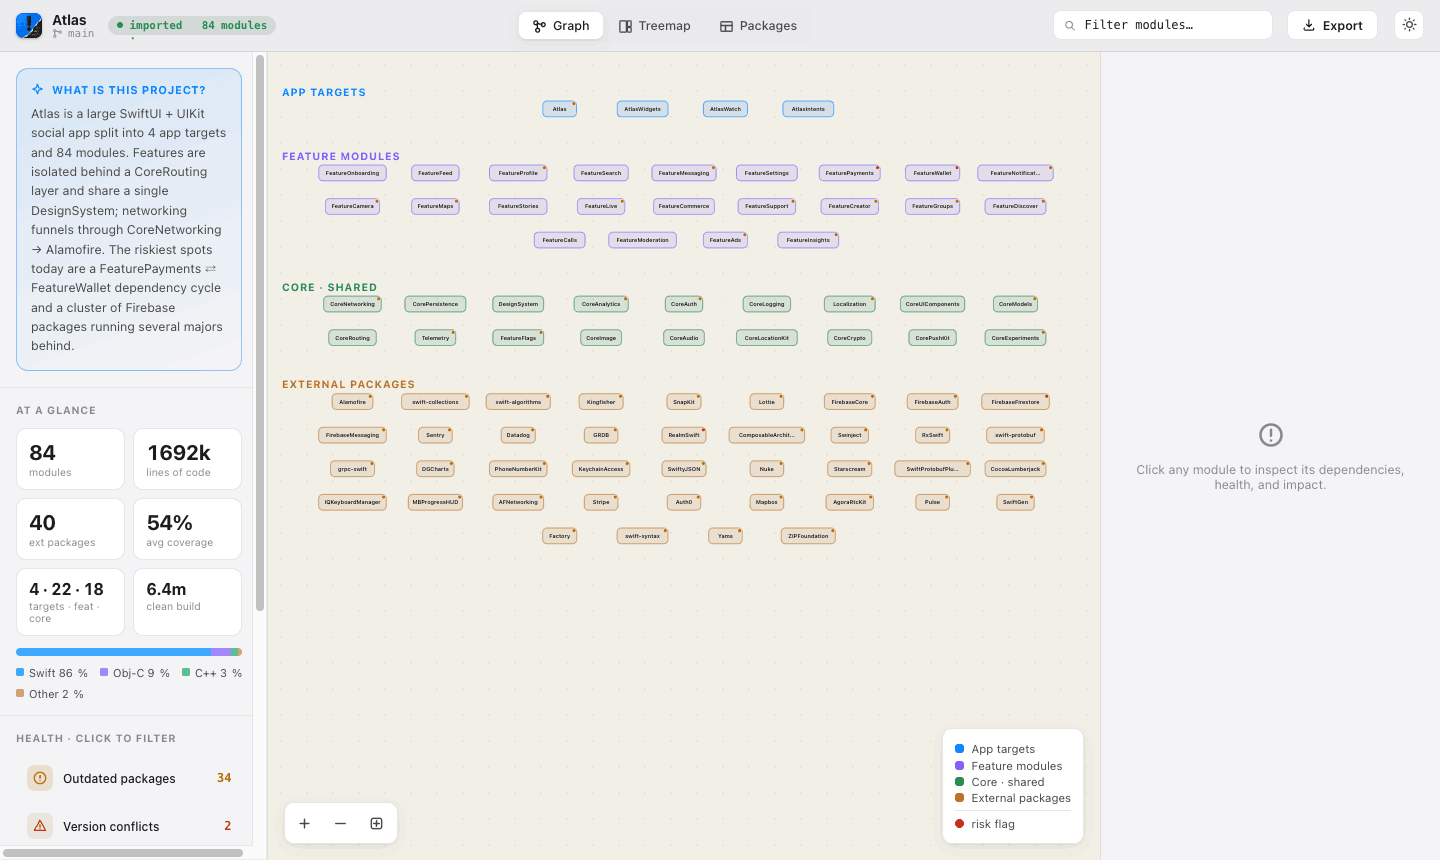Select the swift-syntax package node
The image size is (1440, 860).
pyautogui.click(x=642, y=536)
